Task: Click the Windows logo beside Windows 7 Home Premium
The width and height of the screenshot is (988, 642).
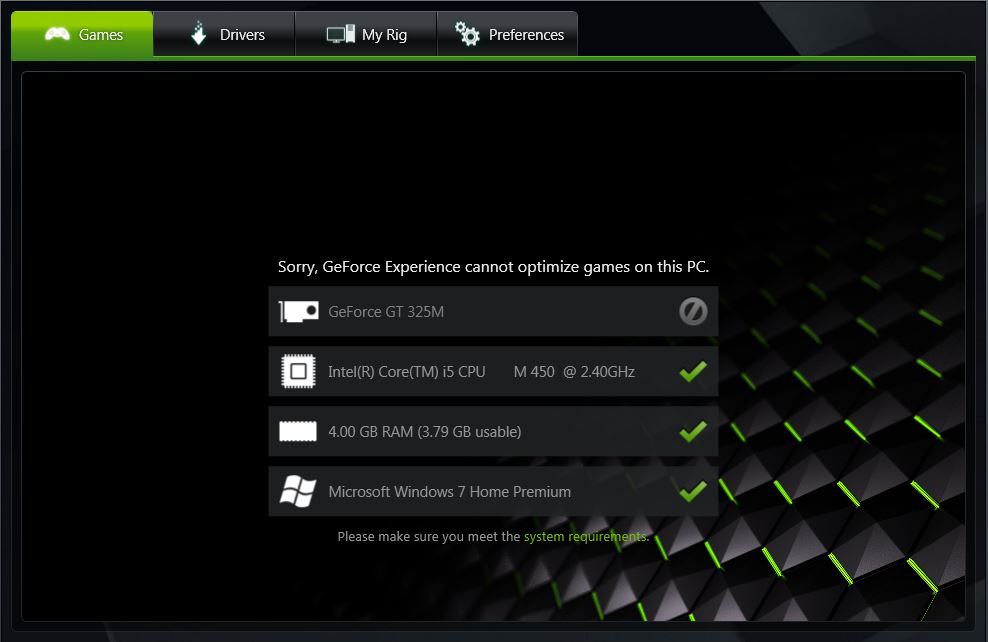Action: click(298, 491)
